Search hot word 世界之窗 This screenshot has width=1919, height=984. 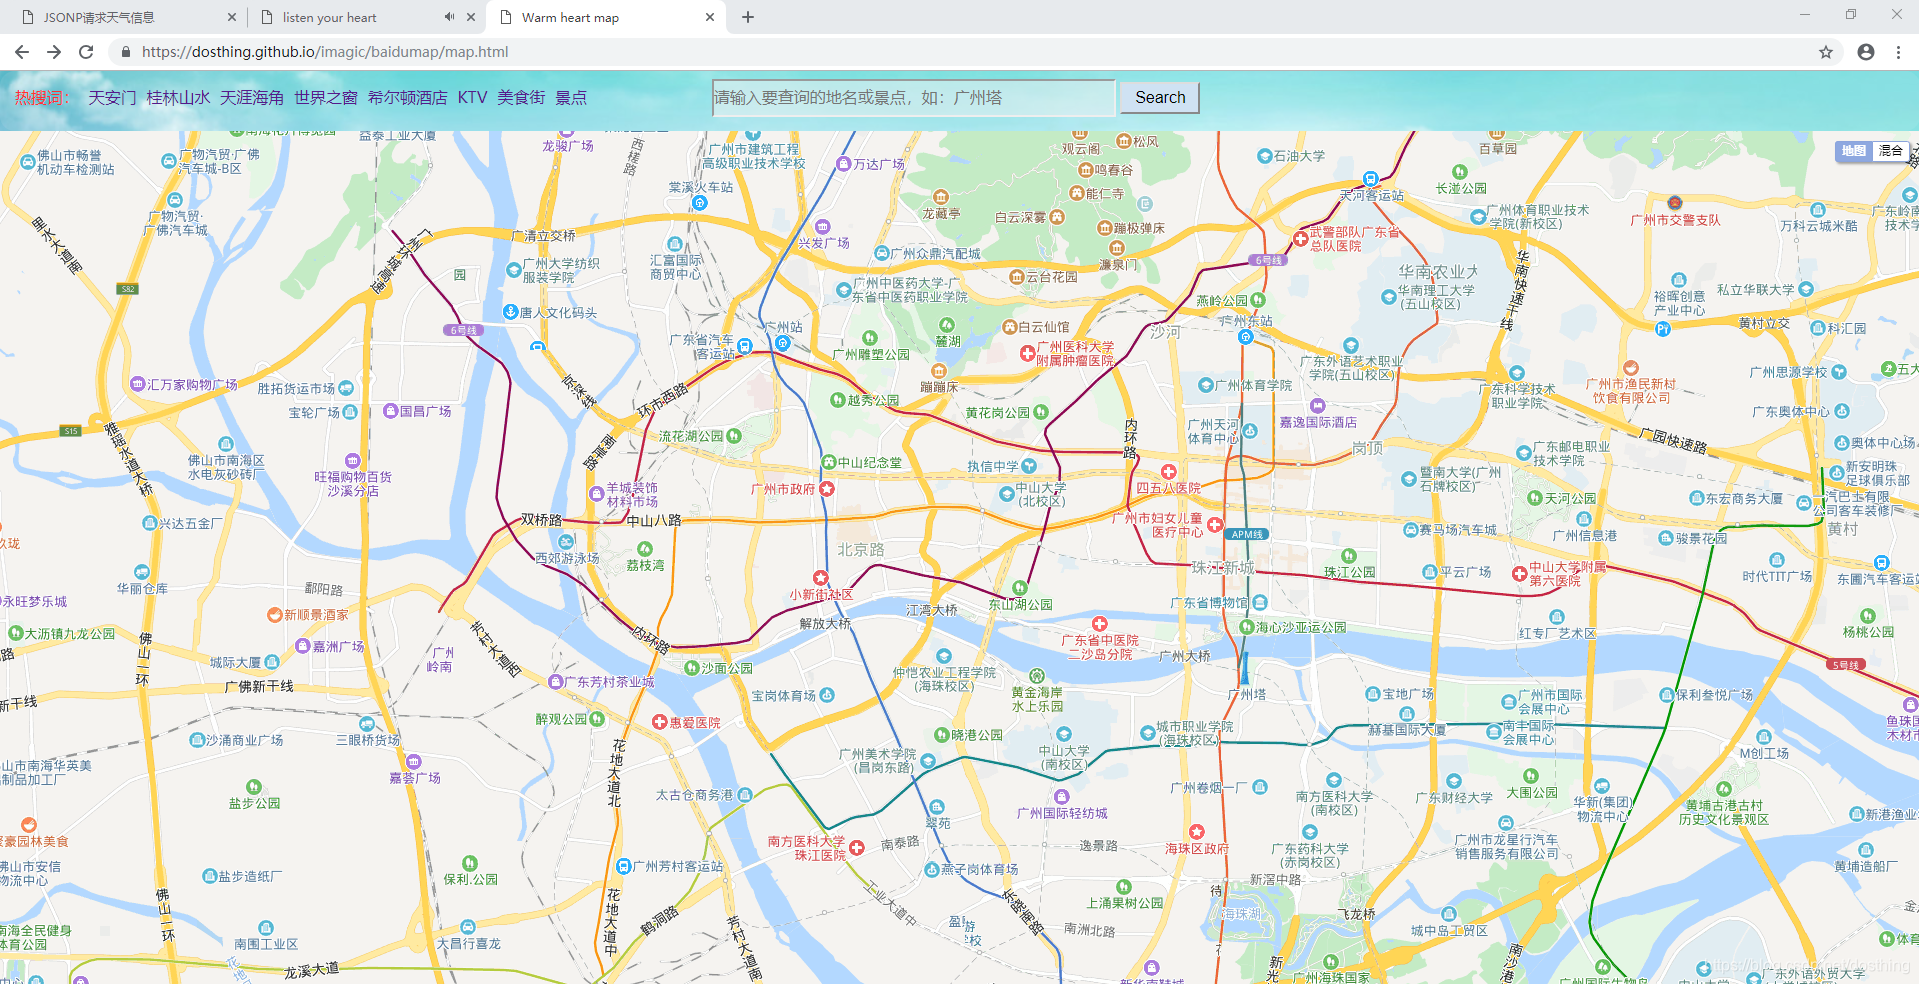(326, 97)
